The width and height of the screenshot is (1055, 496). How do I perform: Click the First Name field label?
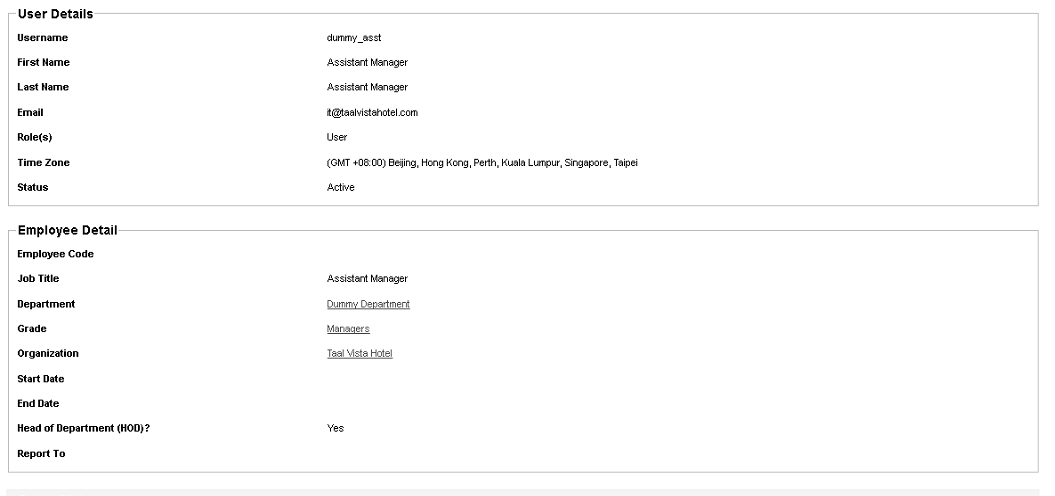coord(44,63)
